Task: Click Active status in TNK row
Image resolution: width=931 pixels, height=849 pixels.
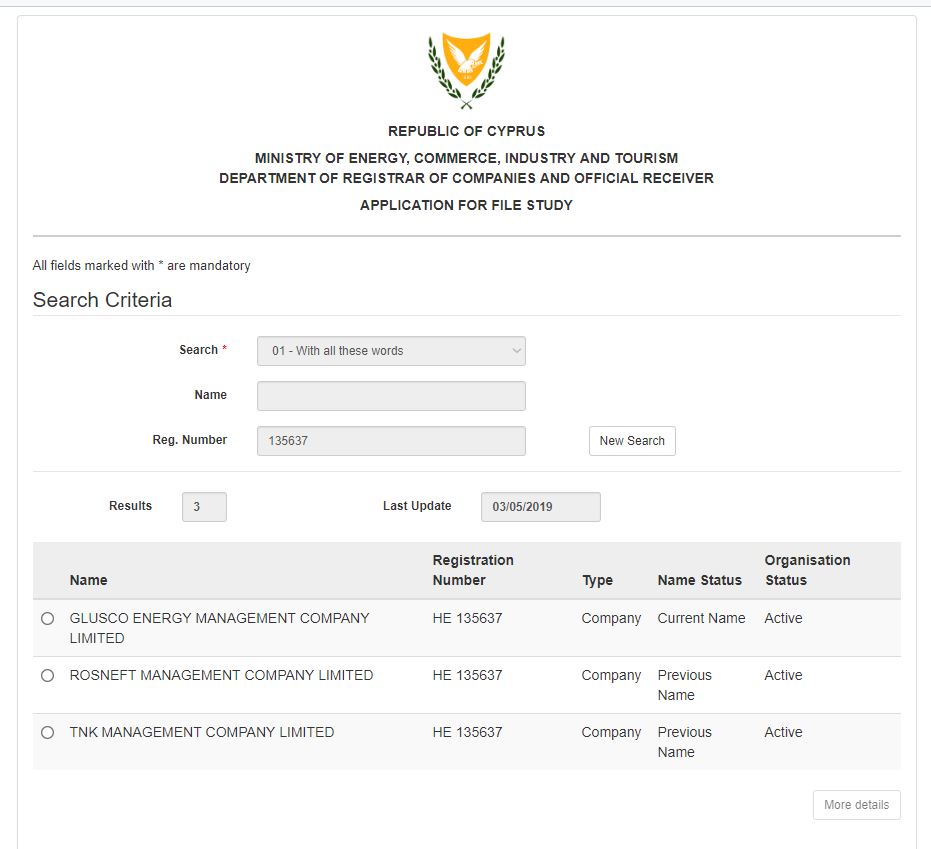Action: coord(783,733)
